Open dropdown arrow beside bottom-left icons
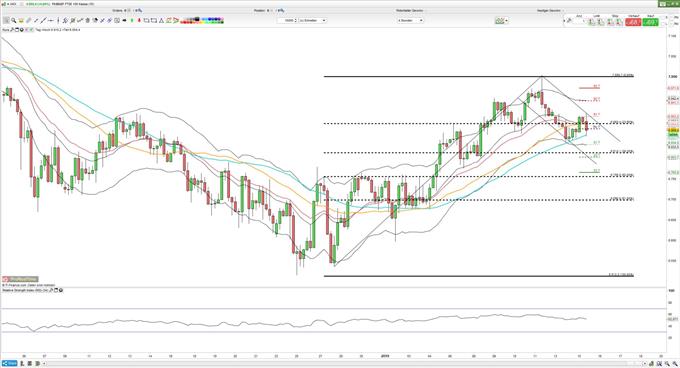Image resolution: width=680 pixels, height=368 pixels. [44, 363]
